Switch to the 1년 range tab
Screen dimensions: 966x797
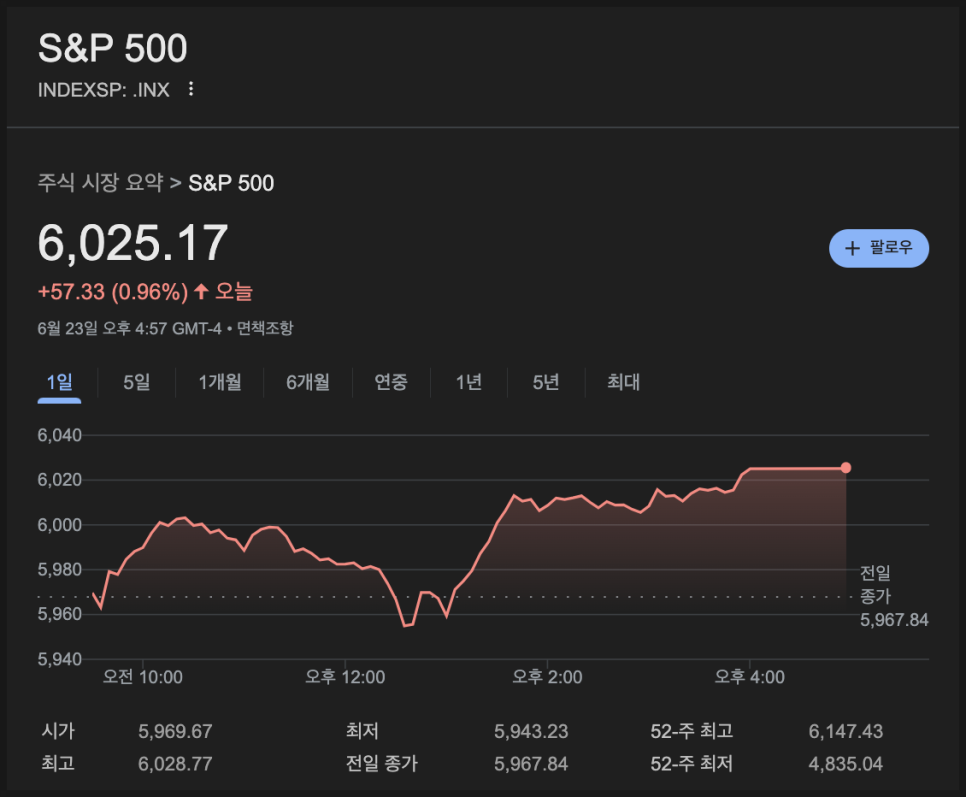(469, 382)
